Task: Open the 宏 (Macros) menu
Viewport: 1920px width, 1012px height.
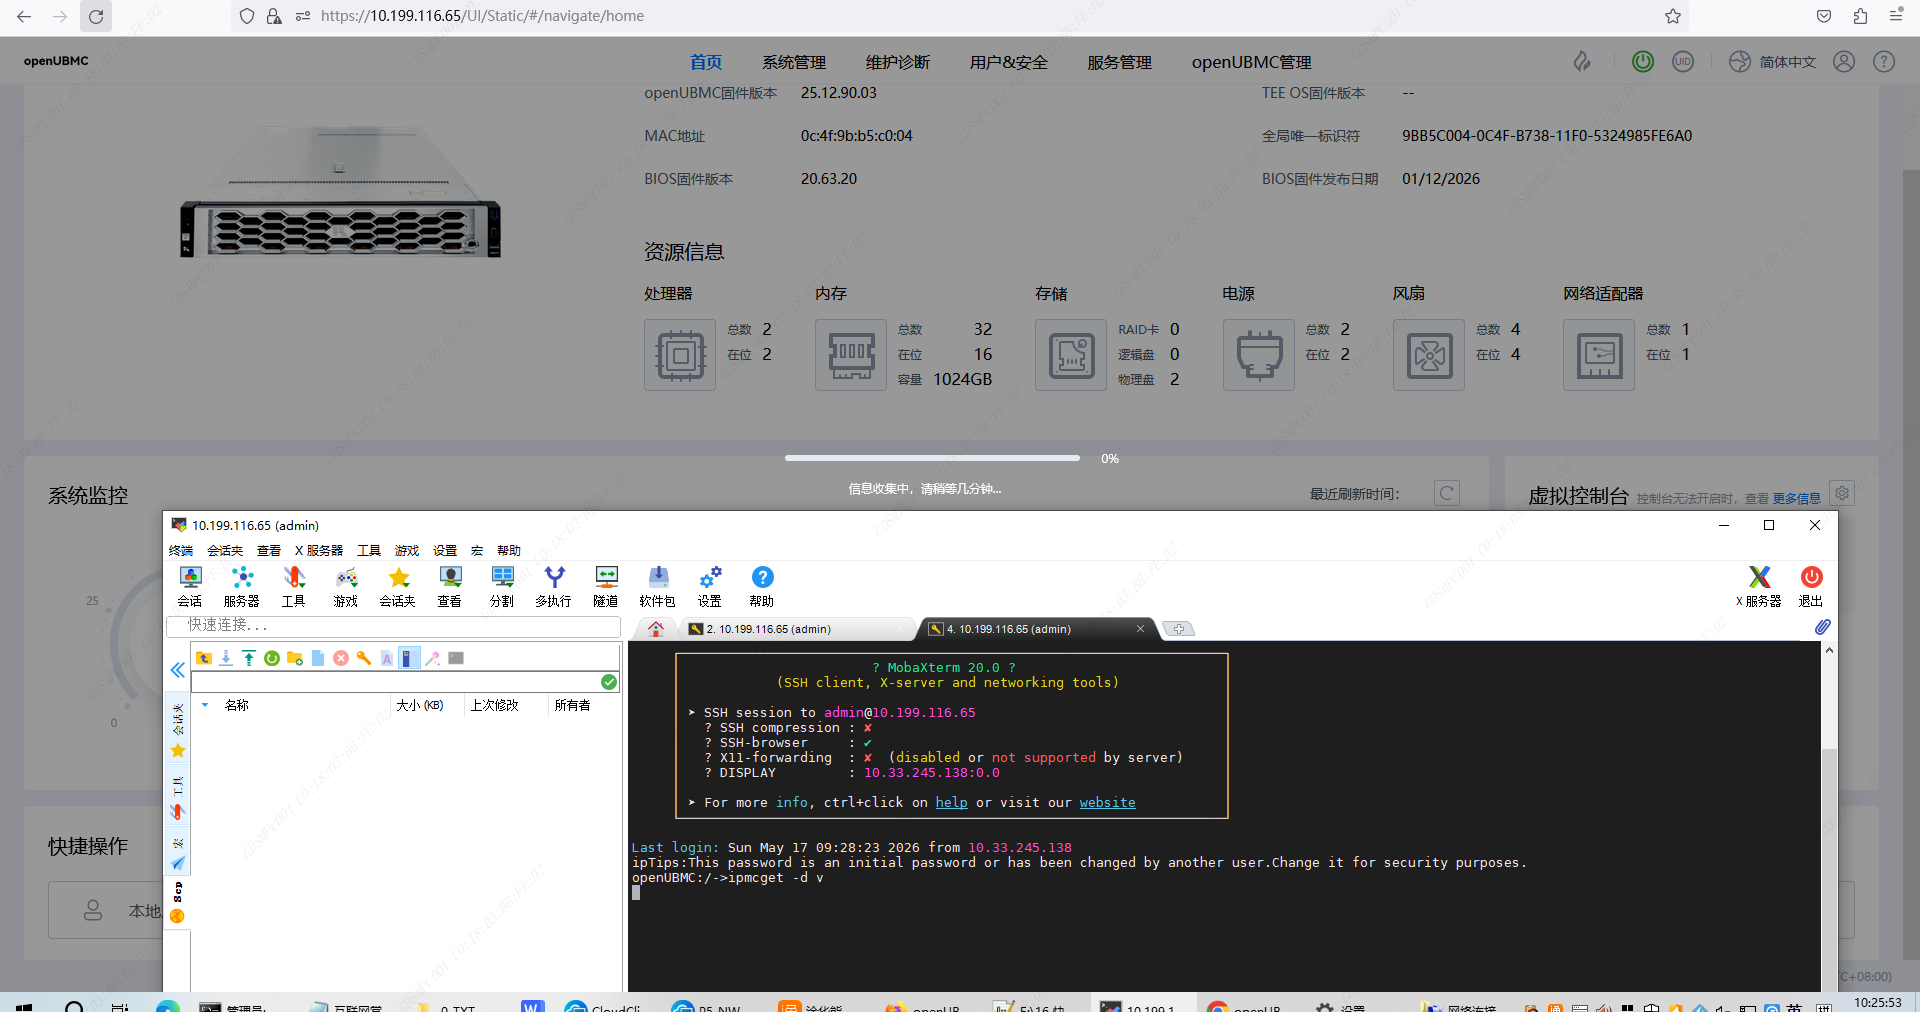Action: [x=477, y=551]
